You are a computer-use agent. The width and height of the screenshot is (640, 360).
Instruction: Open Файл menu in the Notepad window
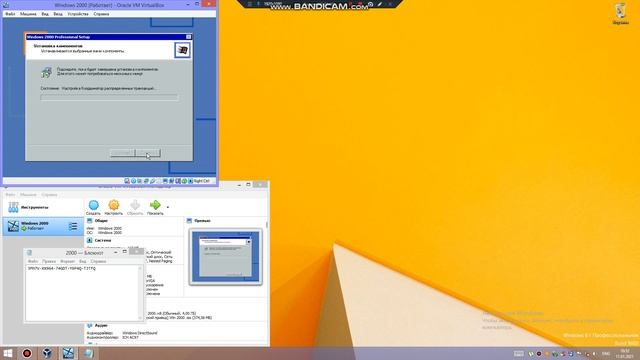click(33, 261)
